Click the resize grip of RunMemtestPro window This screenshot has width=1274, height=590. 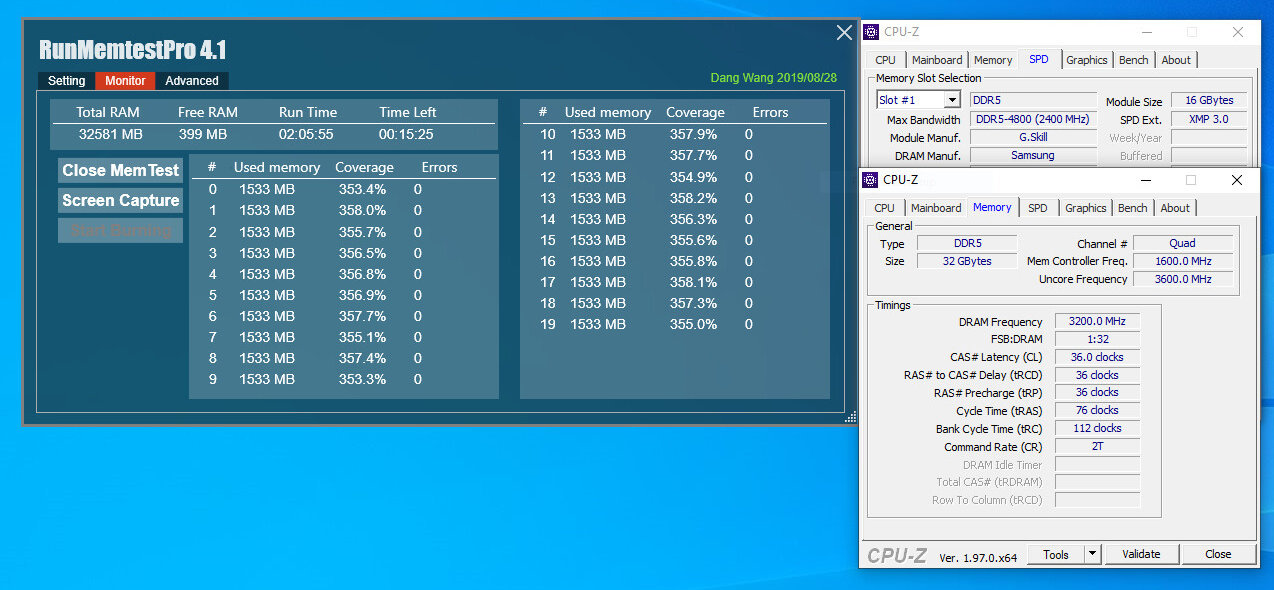(851, 417)
